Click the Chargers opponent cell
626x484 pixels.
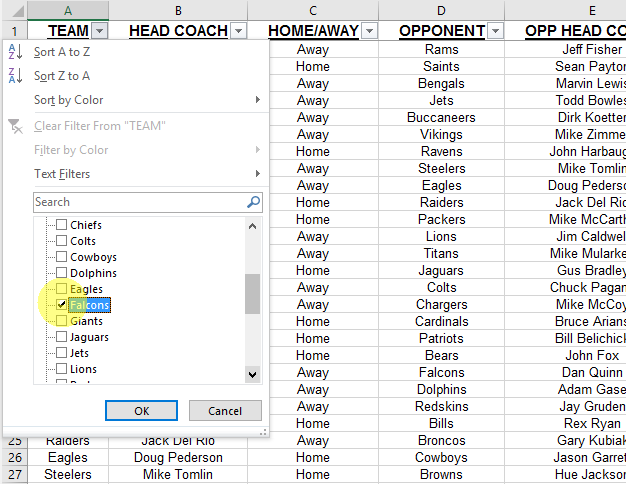tap(441, 304)
